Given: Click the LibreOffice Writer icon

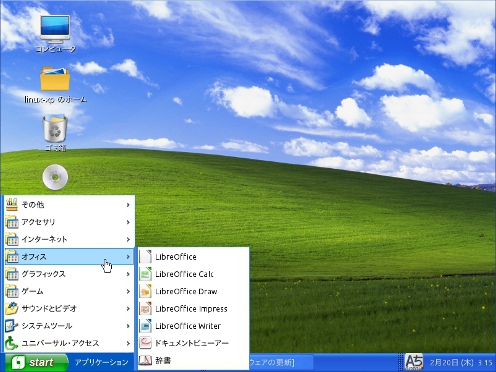Looking at the screenshot, I should click(145, 326).
